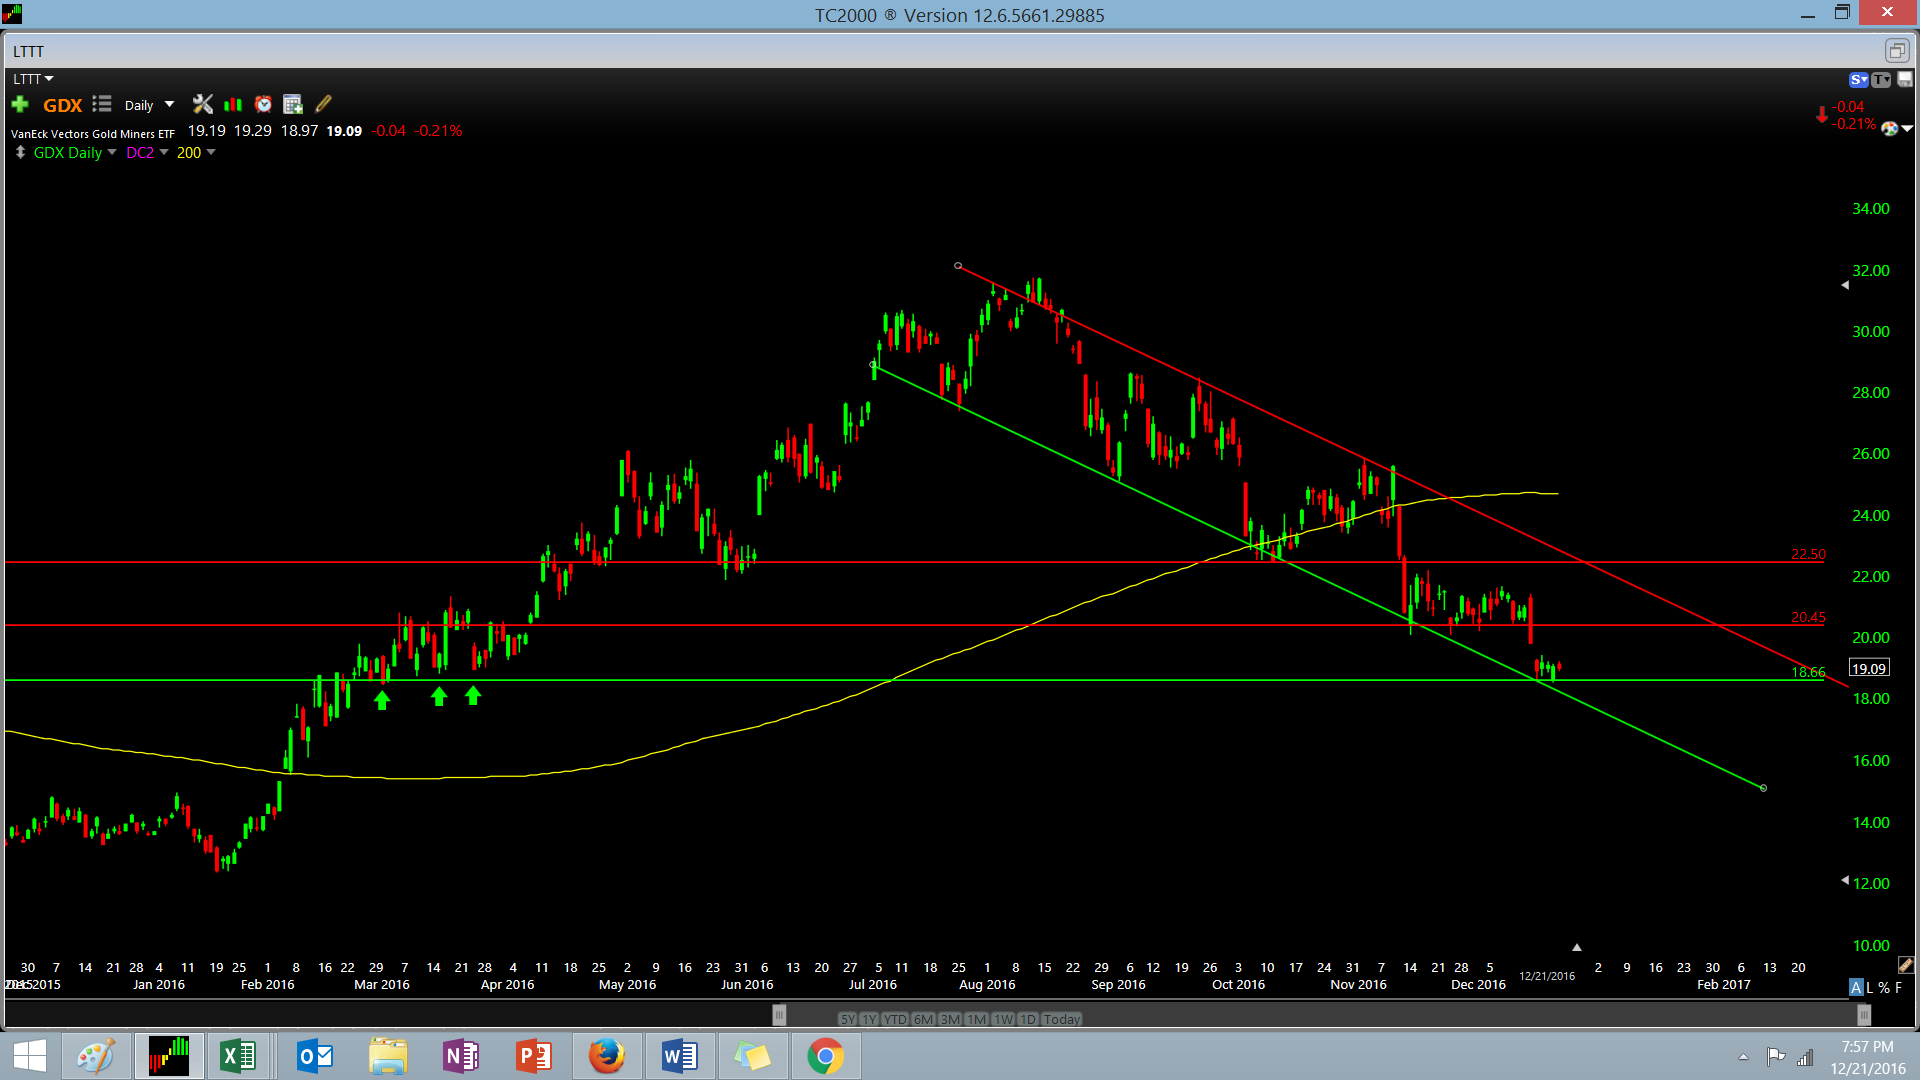Open File Explorer from the taskbar

388,1056
